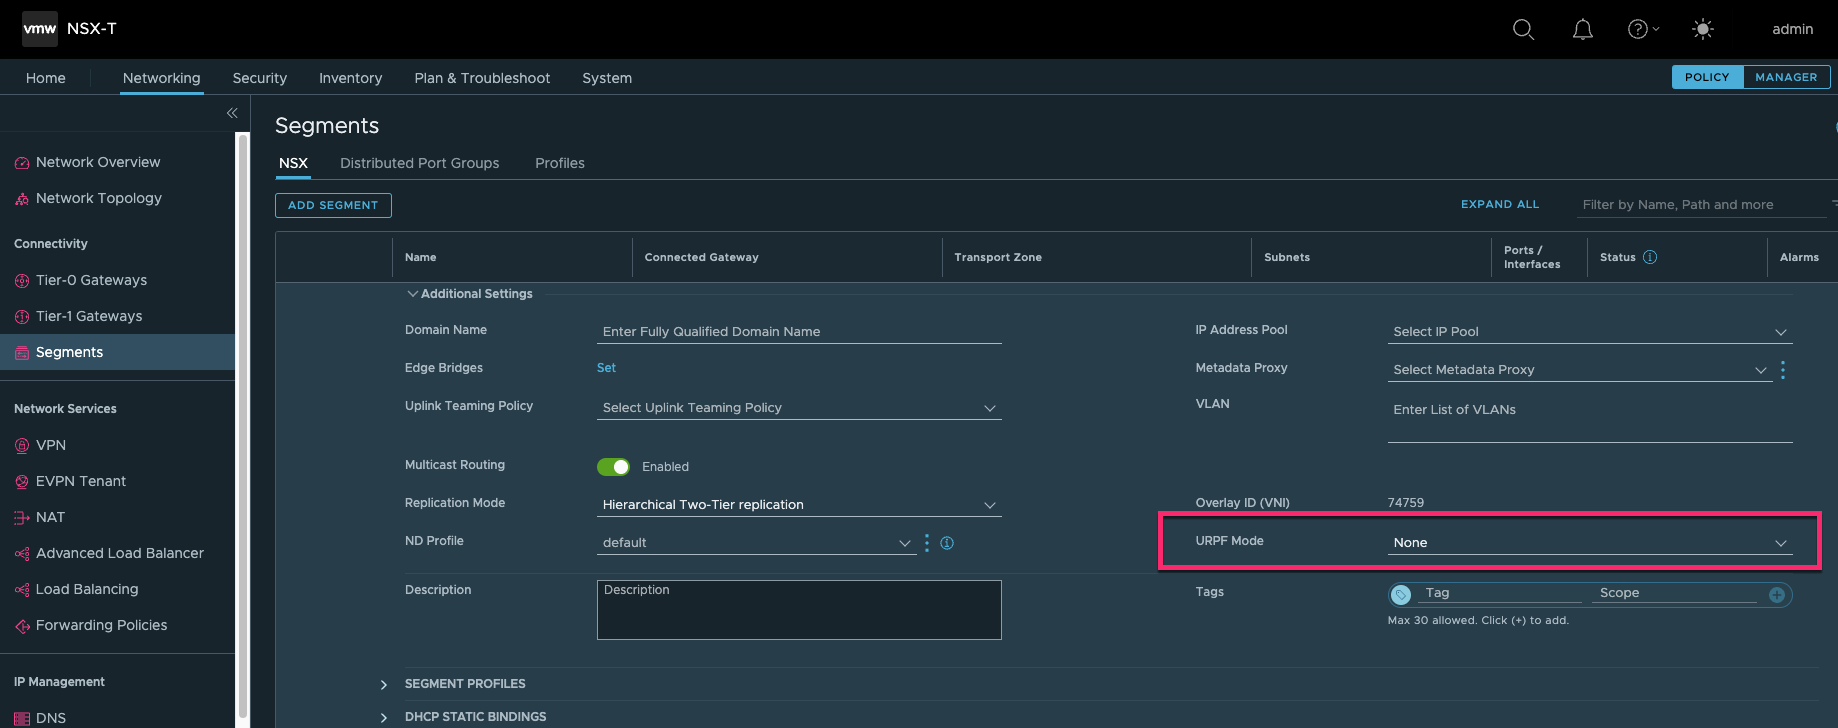The image size is (1838, 728).
Task: Select the Overlay ID value 74759
Action: [x=1406, y=503]
